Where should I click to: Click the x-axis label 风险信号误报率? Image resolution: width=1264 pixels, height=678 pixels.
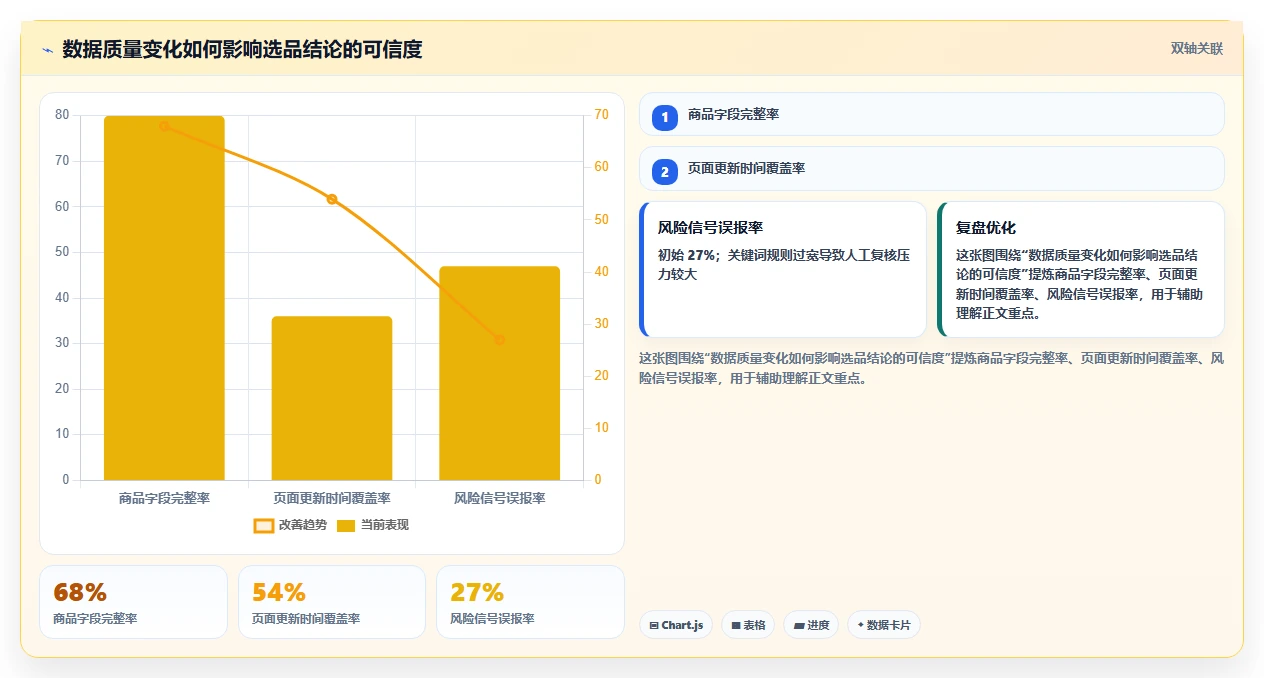point(499,498)
